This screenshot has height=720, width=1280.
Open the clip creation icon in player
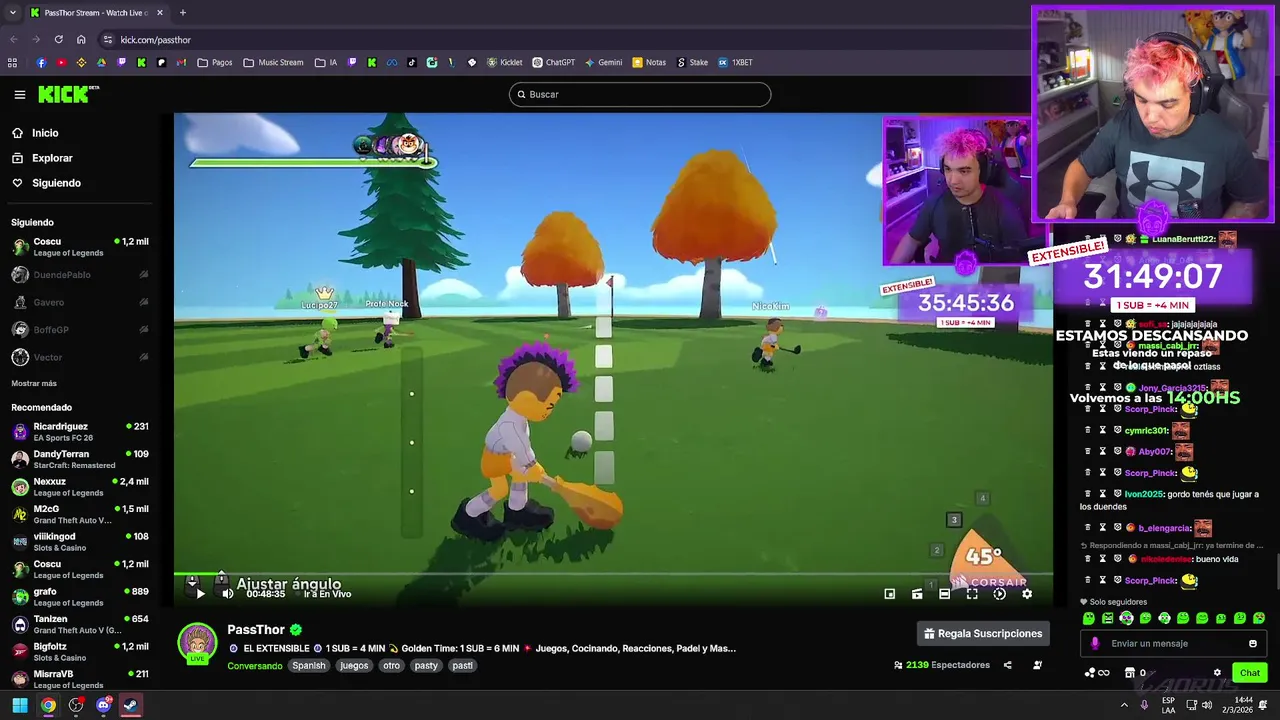[917, 594]
